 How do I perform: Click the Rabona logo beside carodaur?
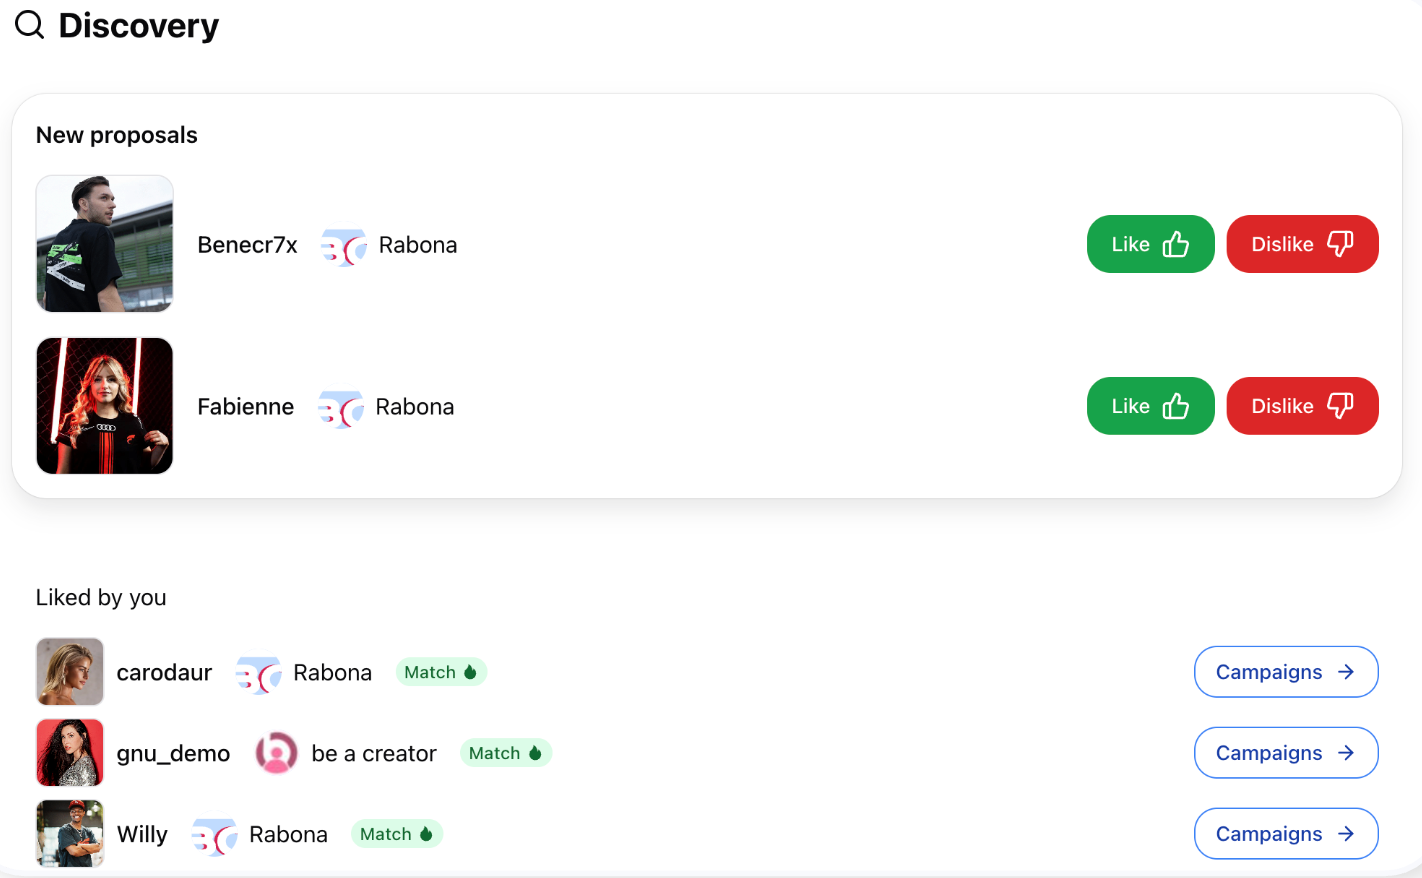tap(258, 674)
